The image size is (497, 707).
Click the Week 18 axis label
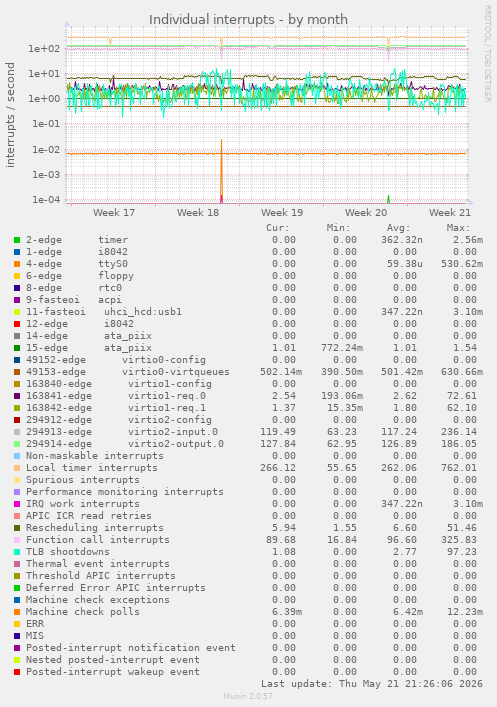point(198,212)
